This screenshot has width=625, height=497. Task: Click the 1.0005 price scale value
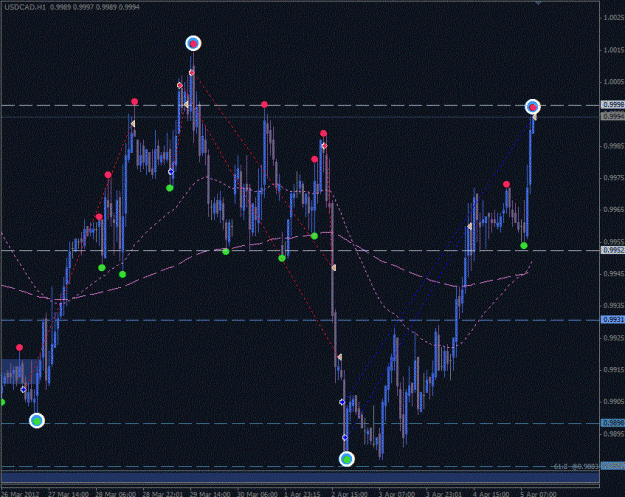[x=614, y=82]
